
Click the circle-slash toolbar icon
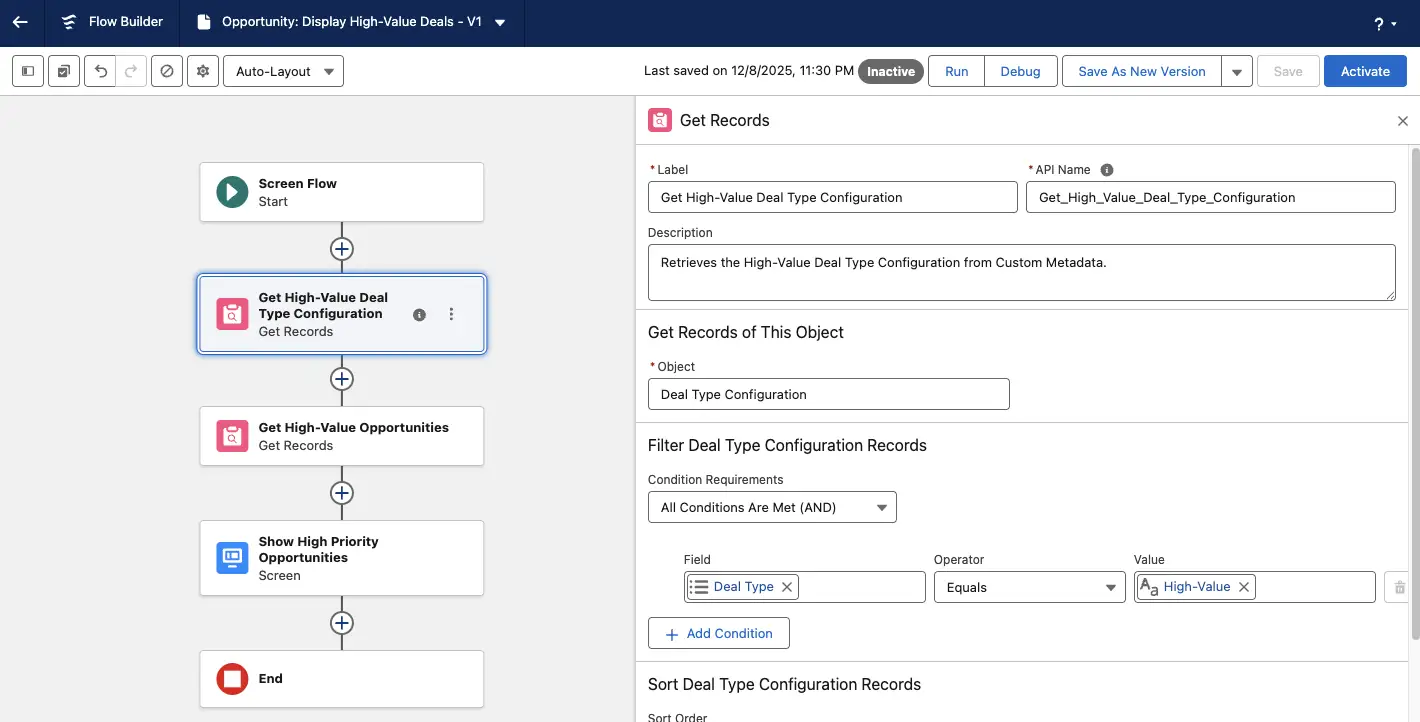click(167, 71)
